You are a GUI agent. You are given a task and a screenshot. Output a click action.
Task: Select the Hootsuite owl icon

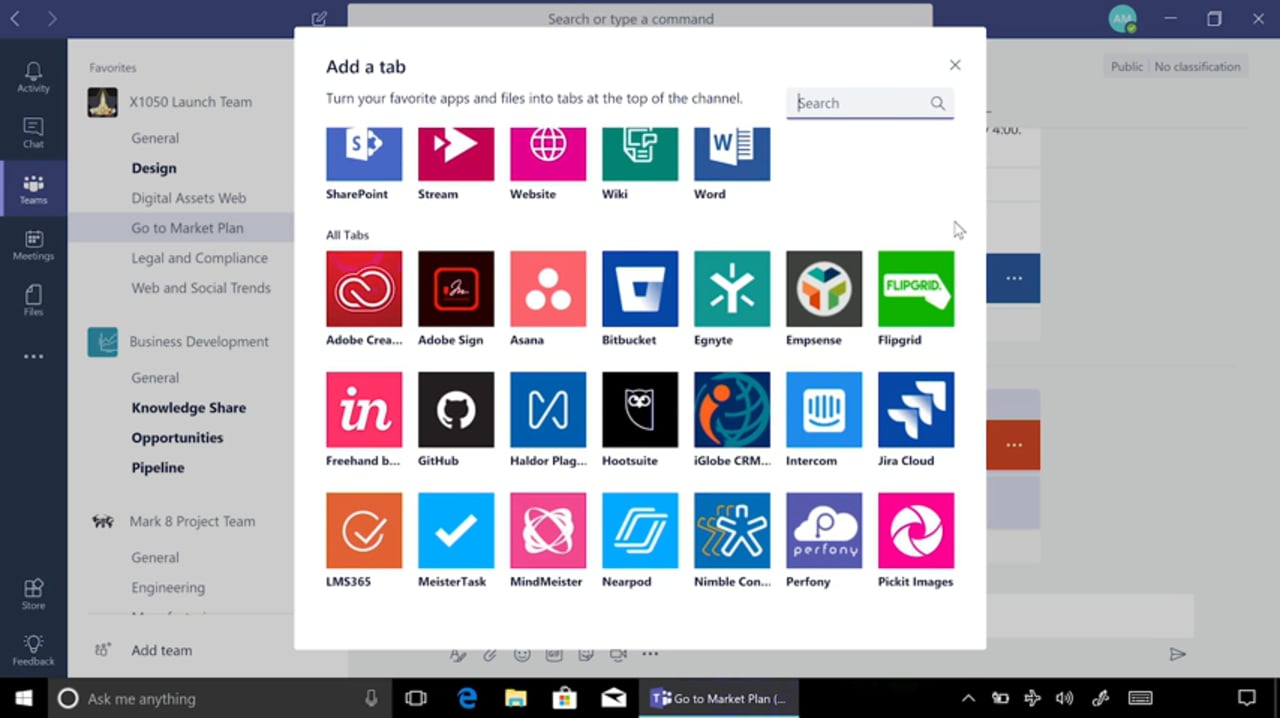(640, 410)
